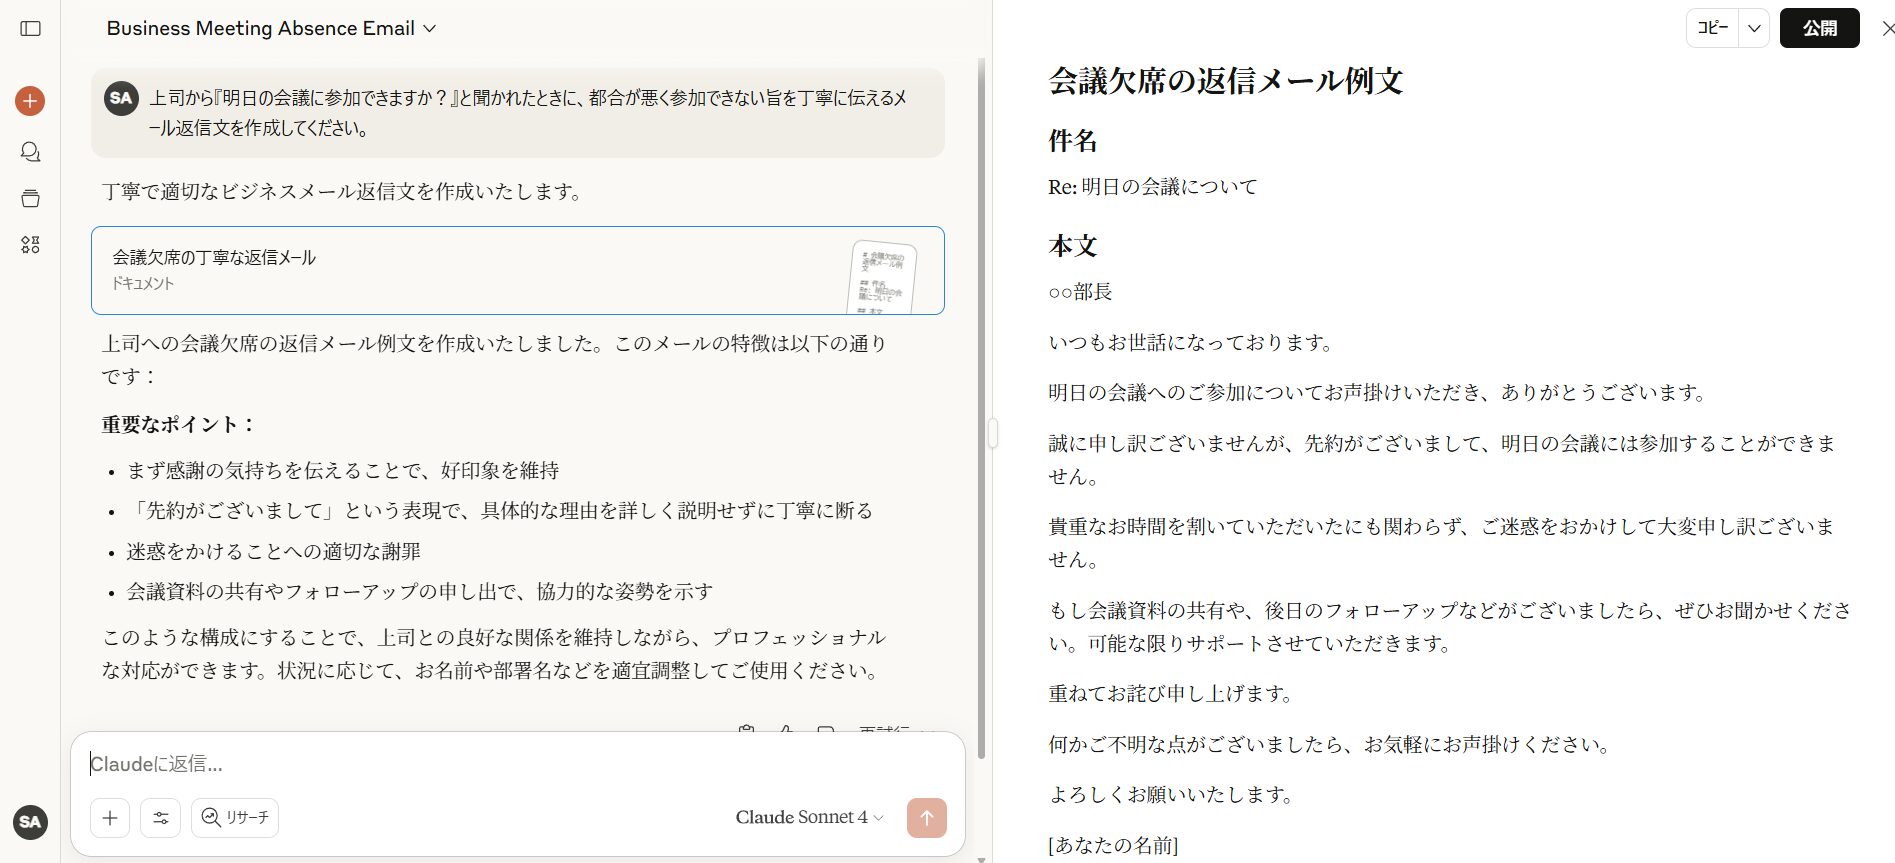Screen dimensions: 1895x863
Task: Send the message with the arrow button
Action: 927,818
